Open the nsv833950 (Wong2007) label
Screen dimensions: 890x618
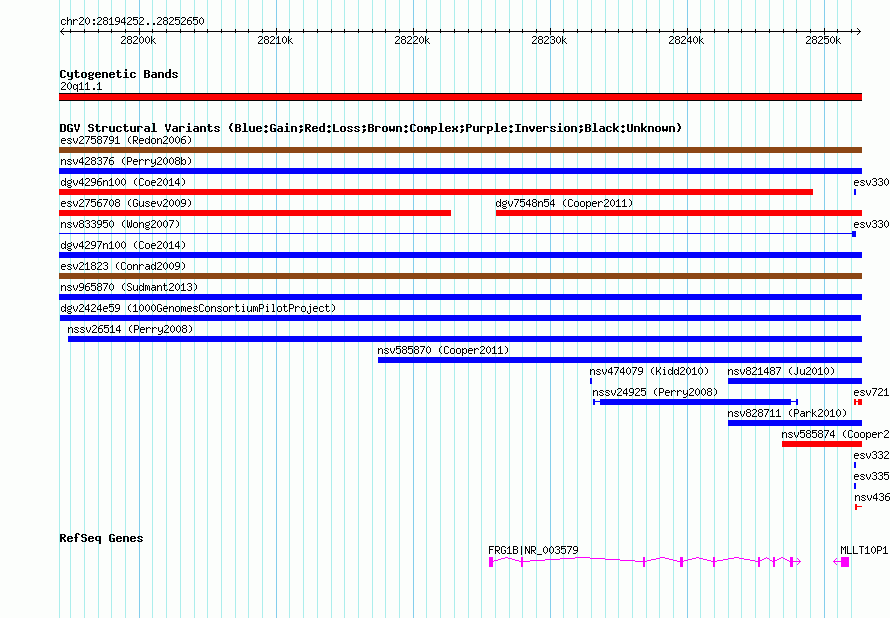tap(120, 224)
